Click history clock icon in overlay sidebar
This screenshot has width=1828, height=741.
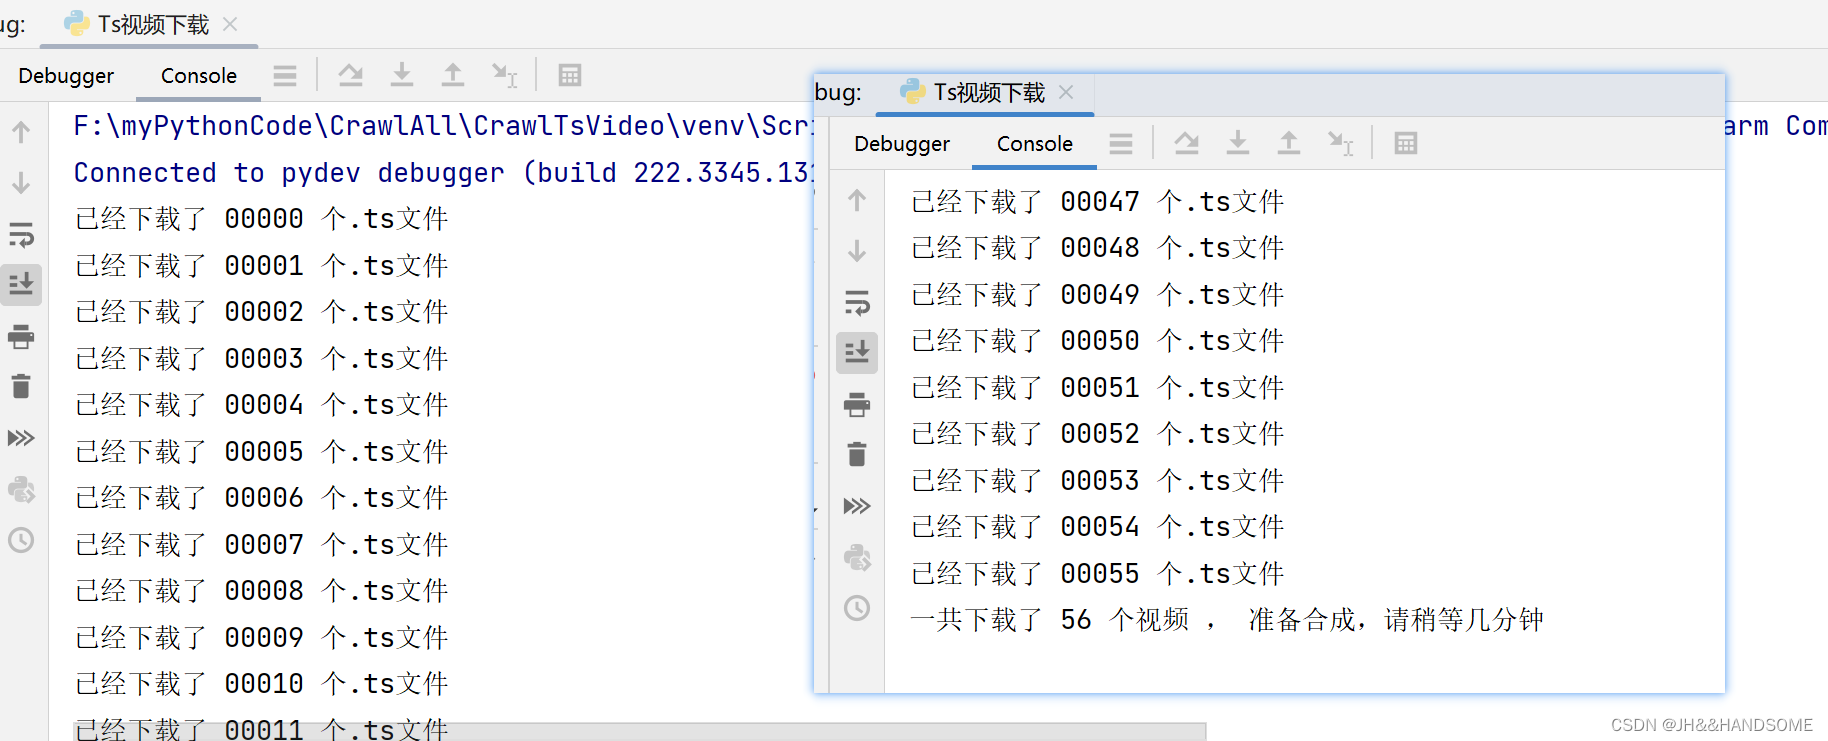857,608
